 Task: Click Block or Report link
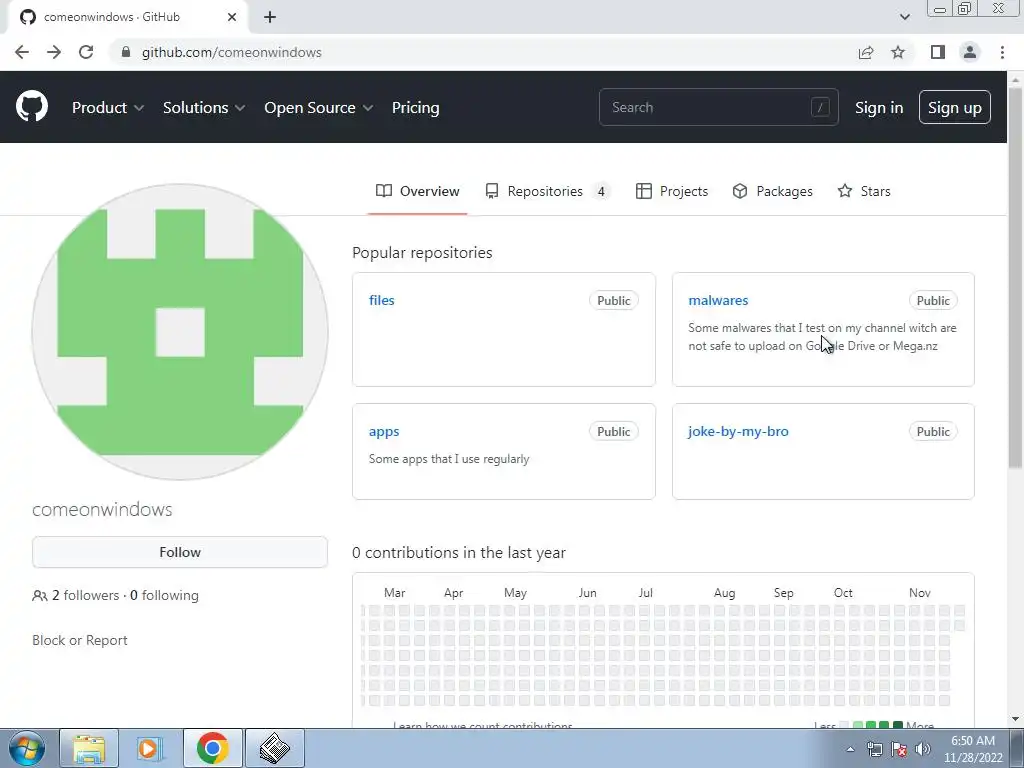tap(80, 640)
